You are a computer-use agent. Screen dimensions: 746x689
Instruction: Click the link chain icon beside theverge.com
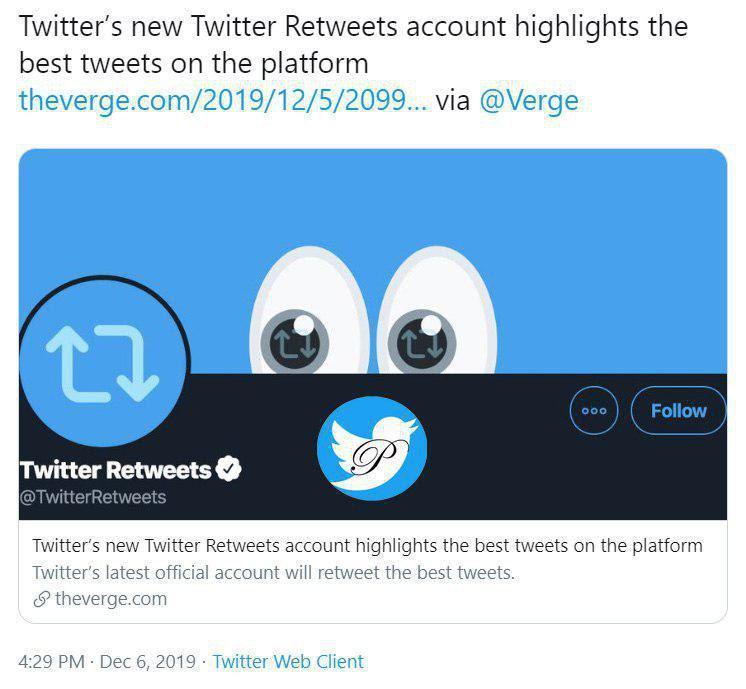(42, 599)
